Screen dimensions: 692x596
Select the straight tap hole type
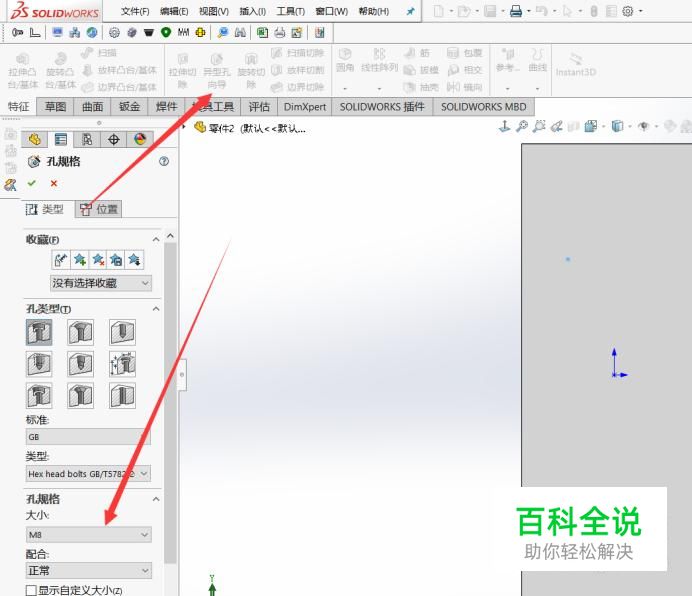click(x=39, y=364)
